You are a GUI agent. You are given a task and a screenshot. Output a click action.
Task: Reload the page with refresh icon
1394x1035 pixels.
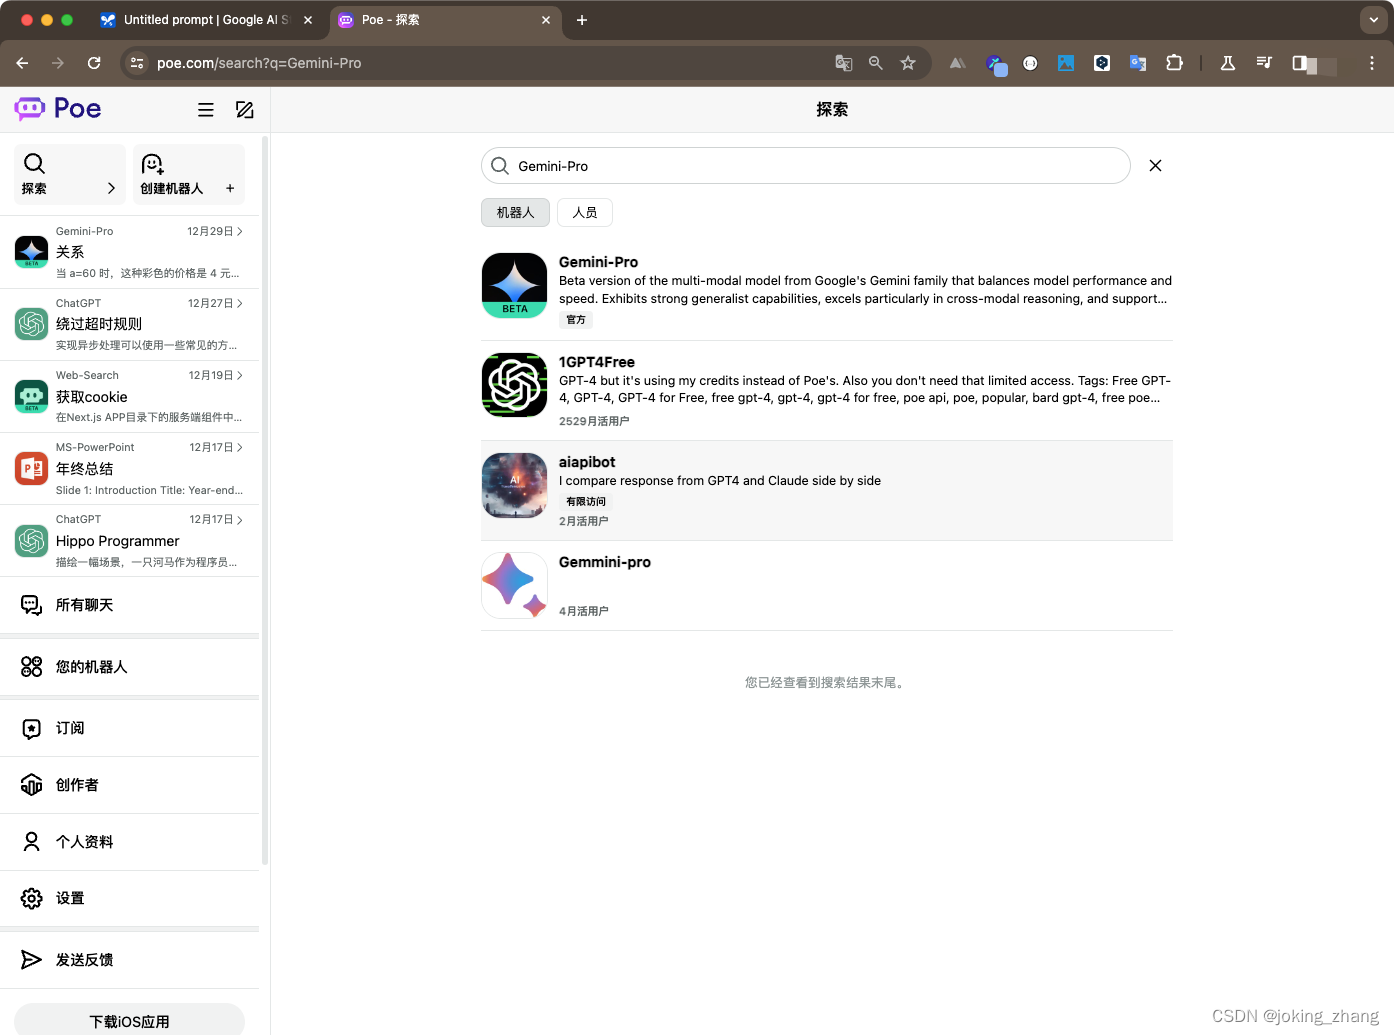[x=94, y=63]
